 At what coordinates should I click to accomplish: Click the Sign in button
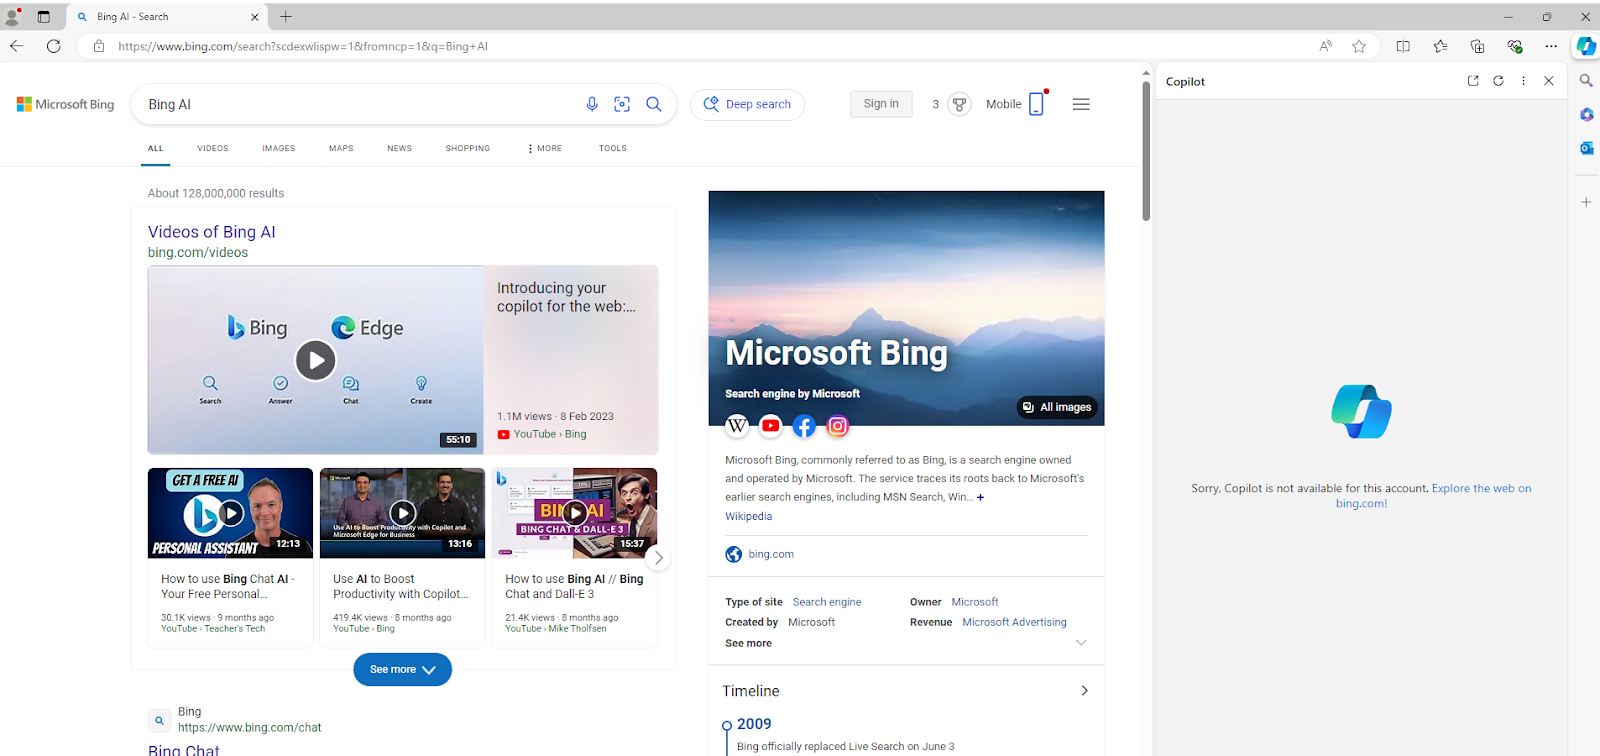pos(881,104)
